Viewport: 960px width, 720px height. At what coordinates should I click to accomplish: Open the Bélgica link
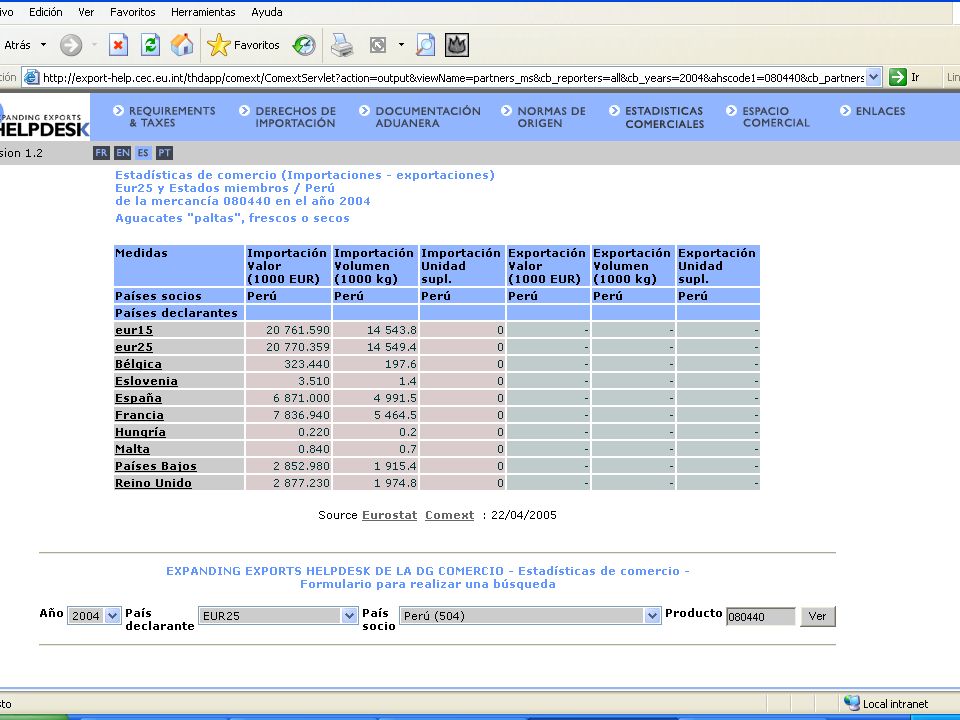138,364
